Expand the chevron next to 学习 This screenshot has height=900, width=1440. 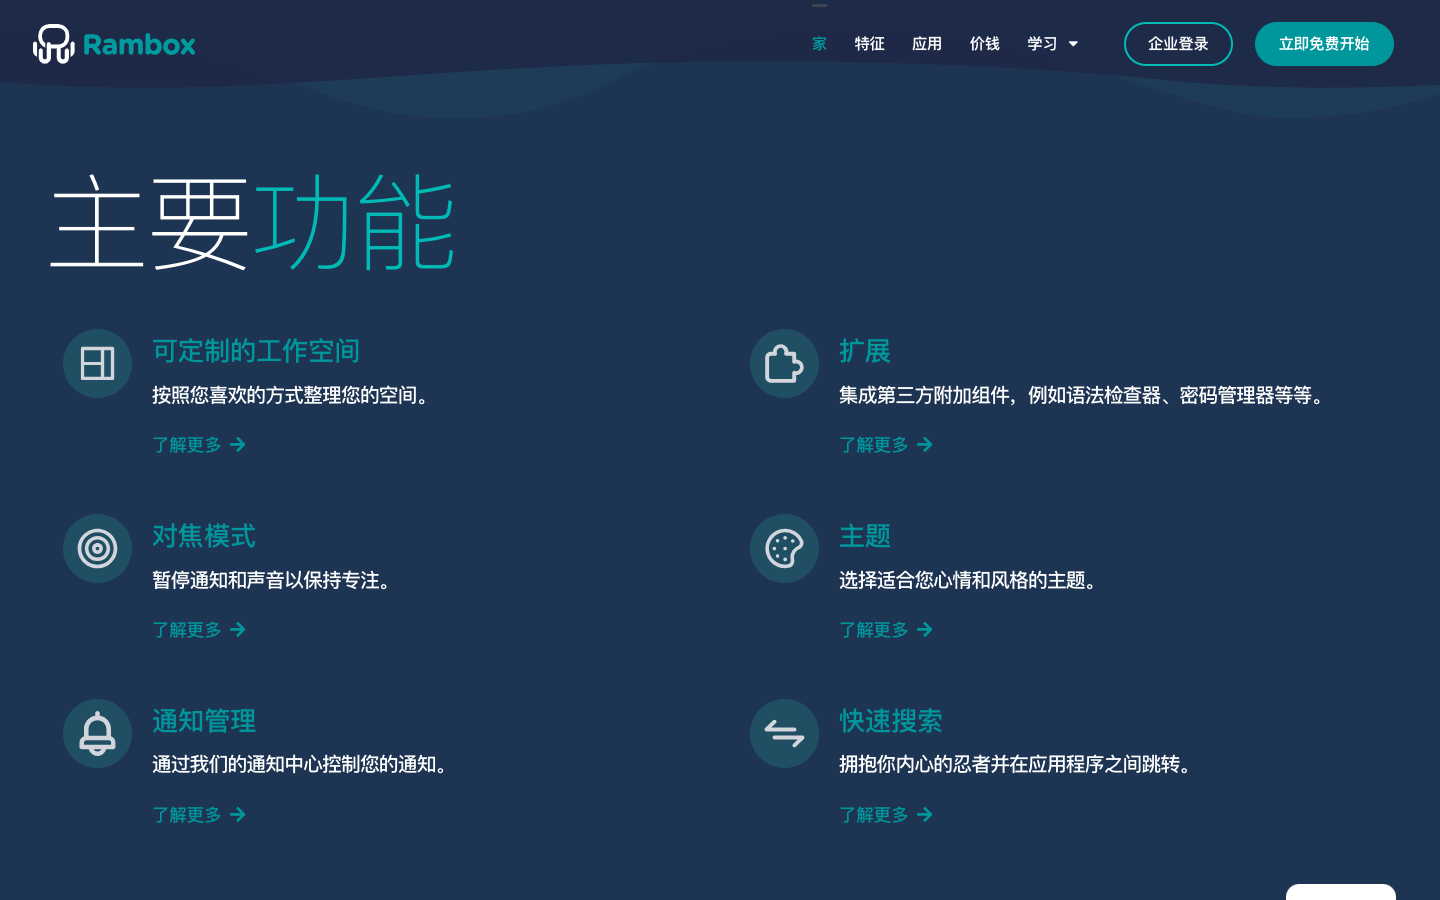click(x=1074, y=44)
